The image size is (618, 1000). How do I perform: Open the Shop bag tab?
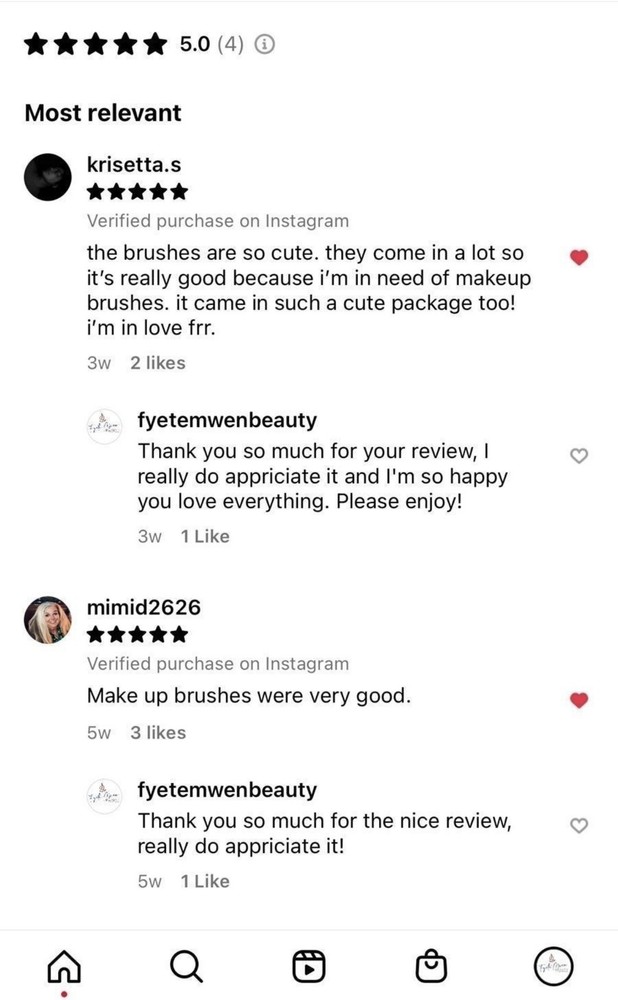(430, 966)
